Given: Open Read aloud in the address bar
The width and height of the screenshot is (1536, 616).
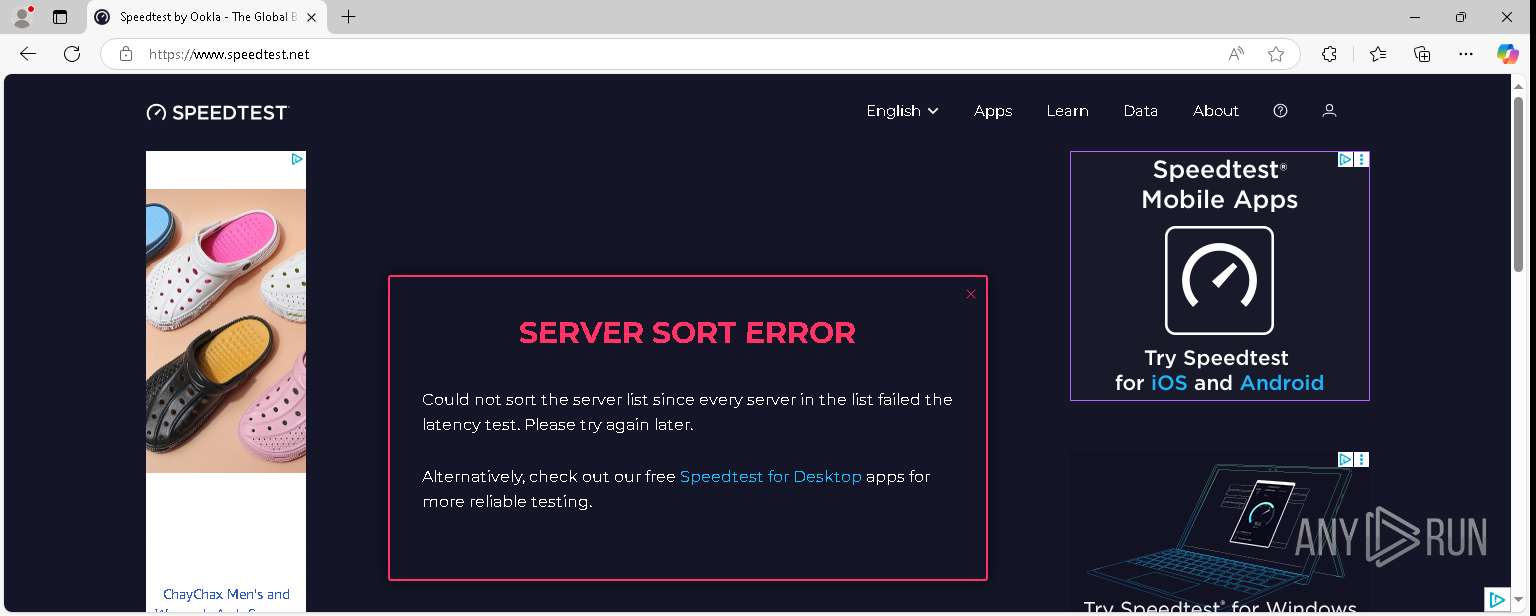Looking at the screenshot, I should 1236,54.
